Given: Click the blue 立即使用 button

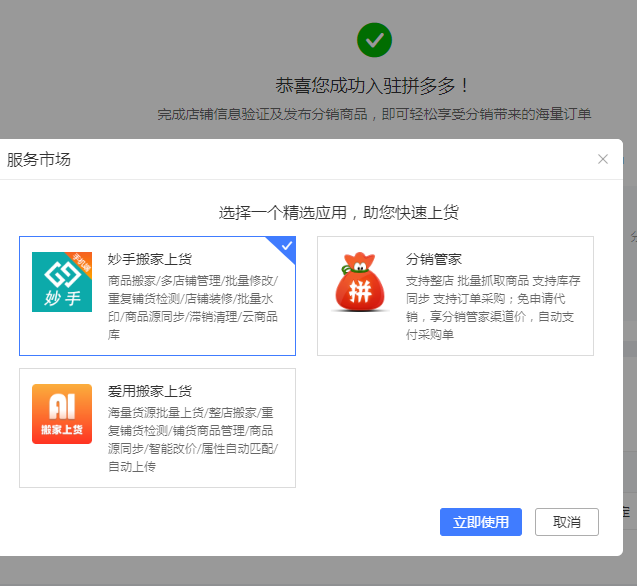Looking at the screenshot, I should point(481,522).
